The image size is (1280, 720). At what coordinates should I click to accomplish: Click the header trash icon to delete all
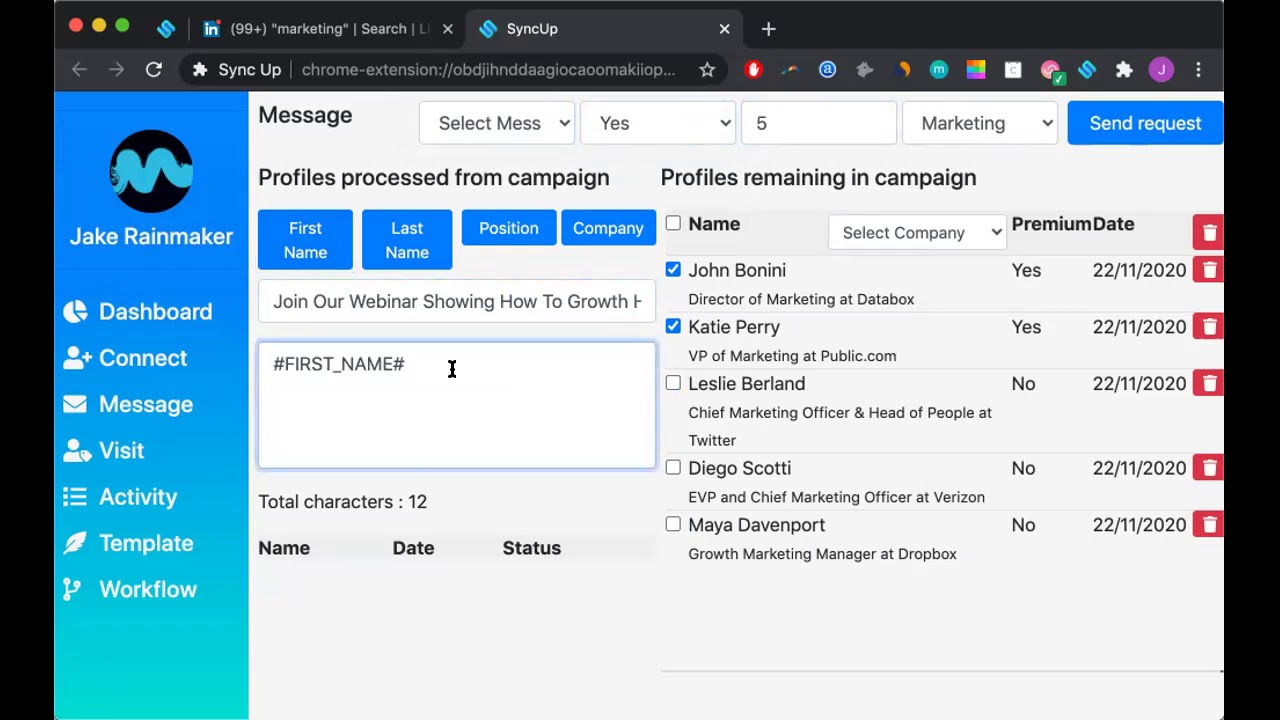(x=1209, y=233)
